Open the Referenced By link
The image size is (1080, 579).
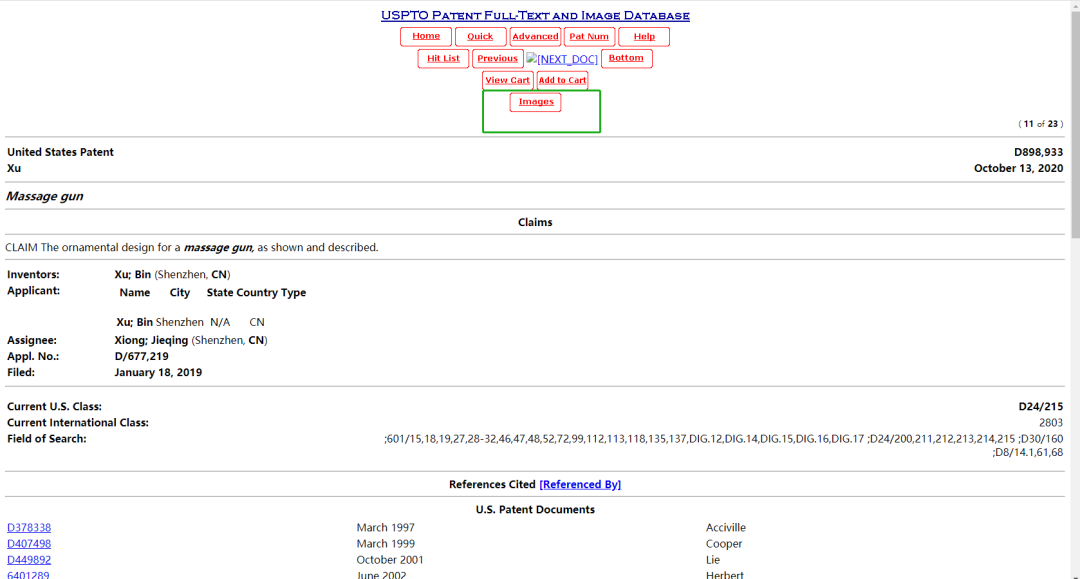tap(580, 484)
